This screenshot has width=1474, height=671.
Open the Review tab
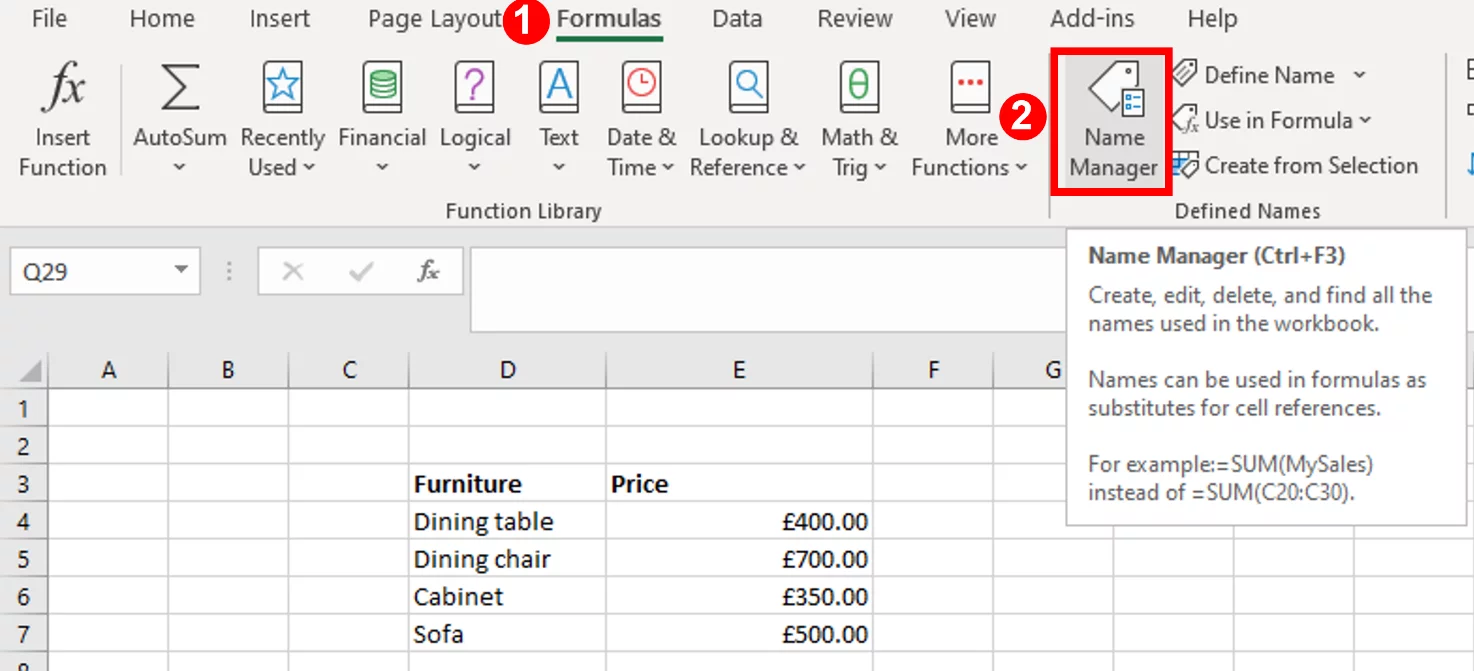853,18
